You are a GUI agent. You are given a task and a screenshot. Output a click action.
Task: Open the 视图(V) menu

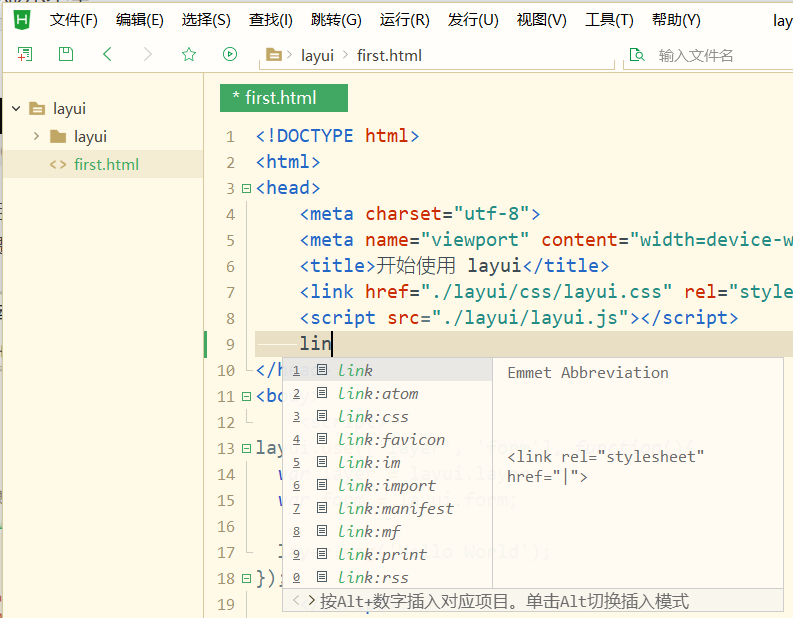tap(542, 20)
